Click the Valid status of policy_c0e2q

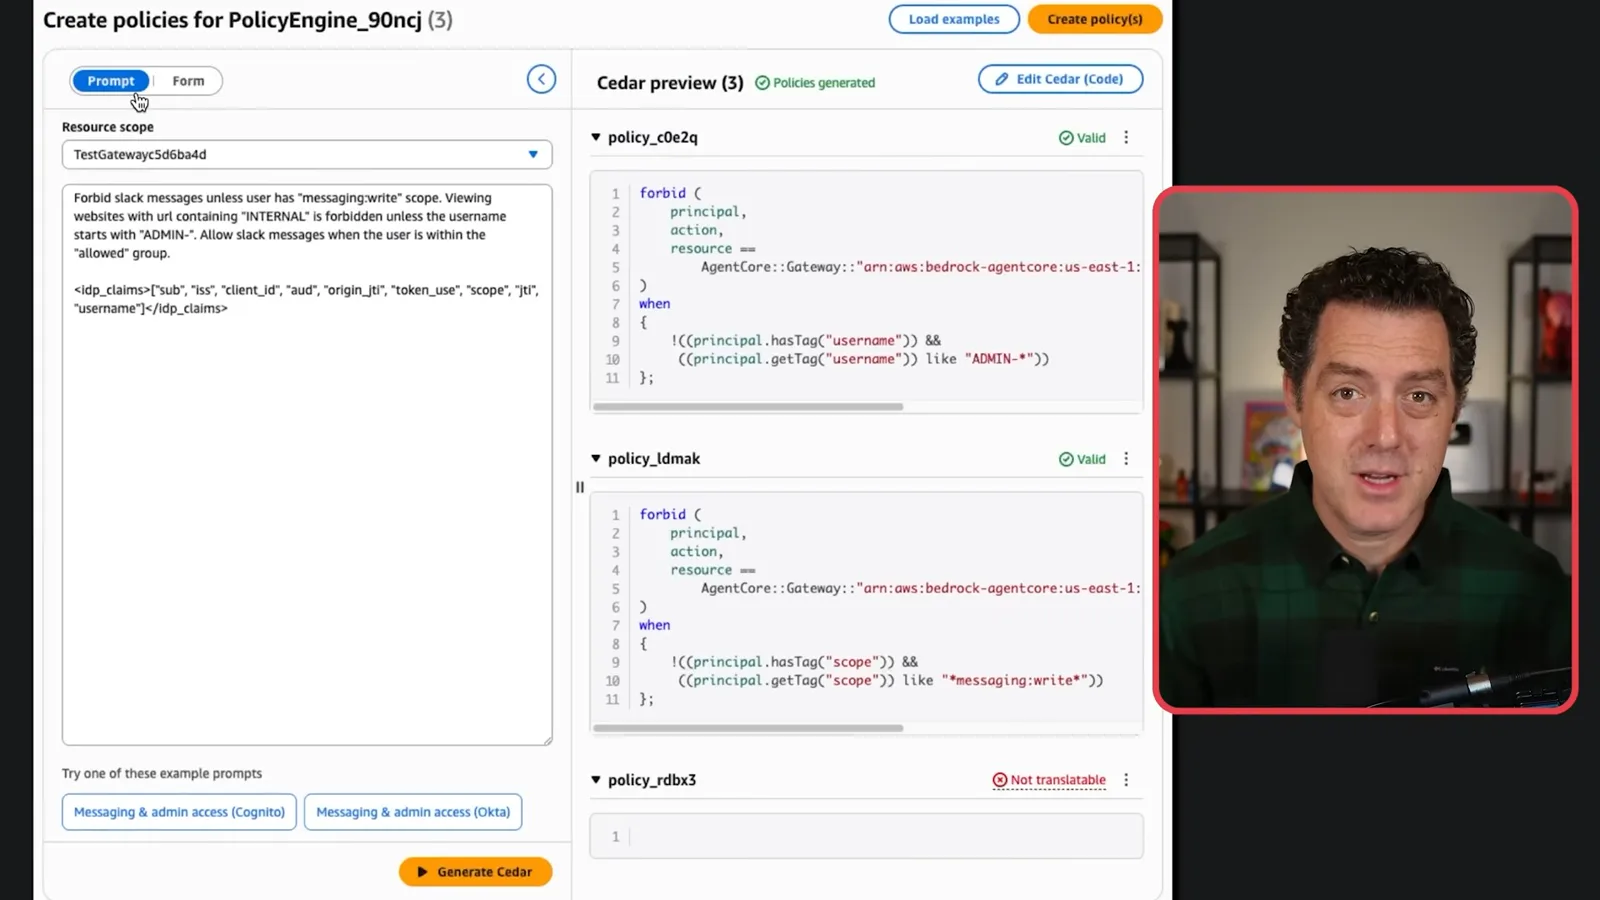(1082, 138)
